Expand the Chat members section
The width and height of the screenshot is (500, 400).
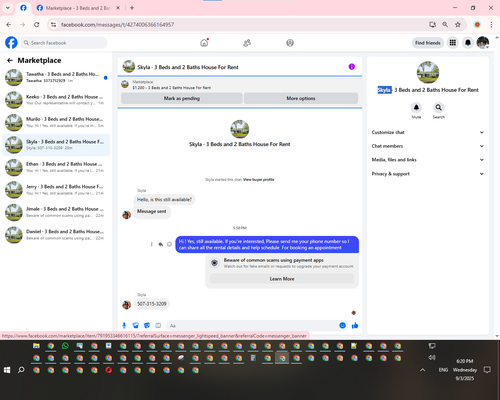click(428, 146)
